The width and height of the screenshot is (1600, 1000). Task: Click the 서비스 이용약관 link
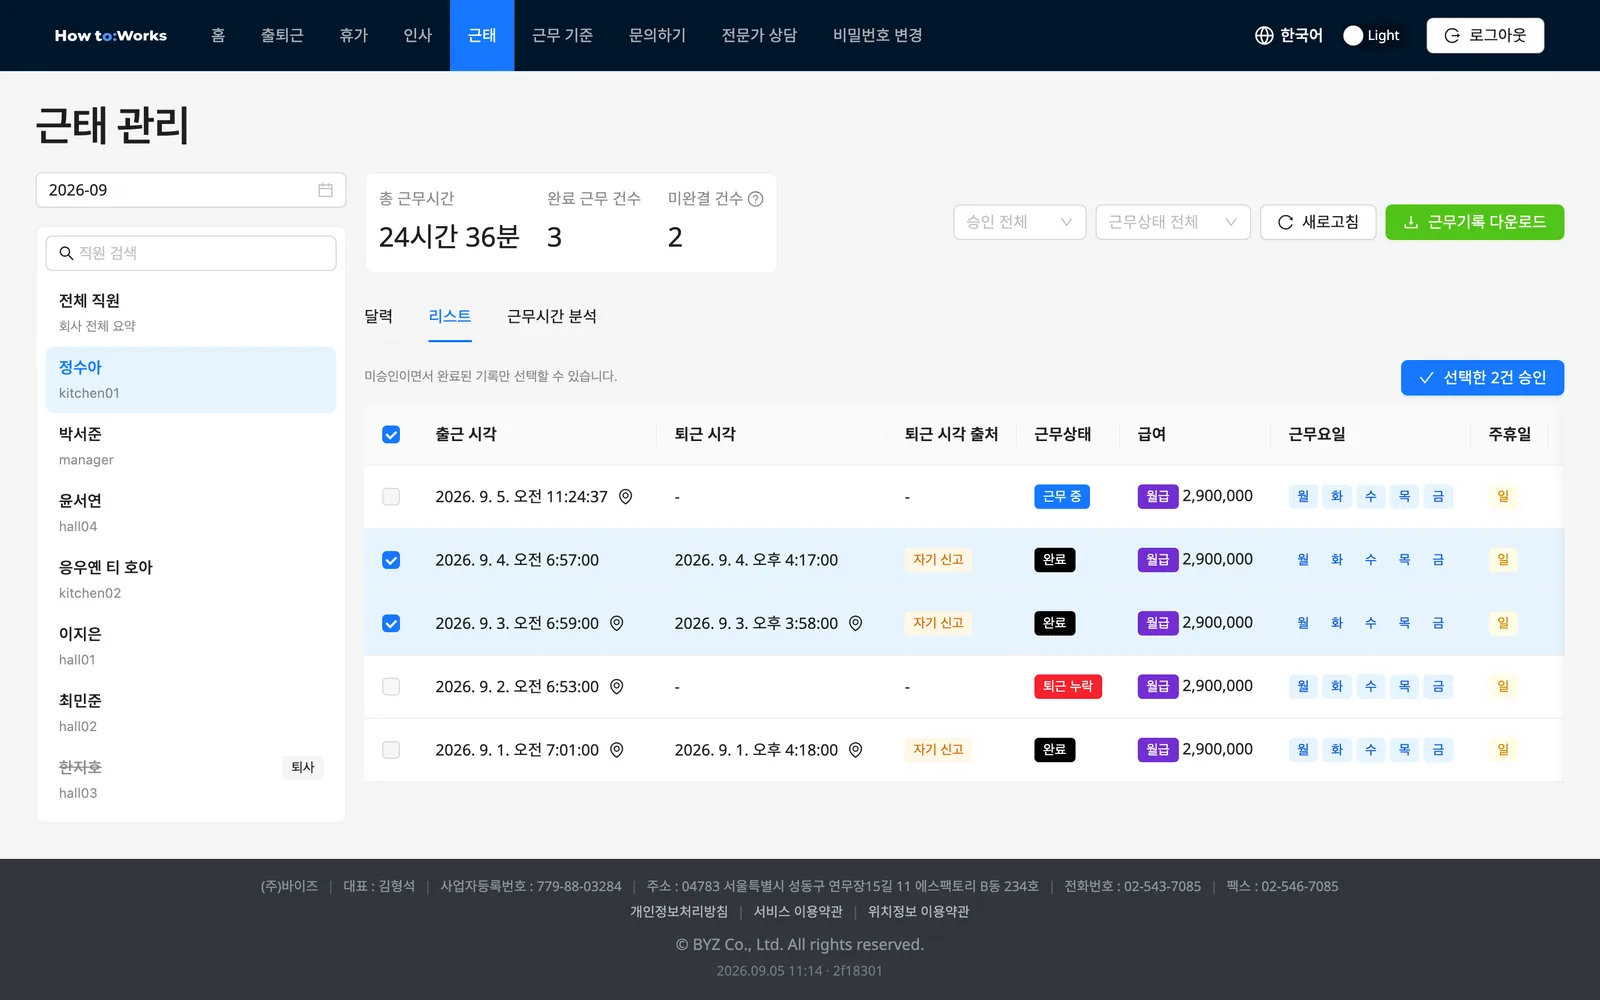coord(798,912)
